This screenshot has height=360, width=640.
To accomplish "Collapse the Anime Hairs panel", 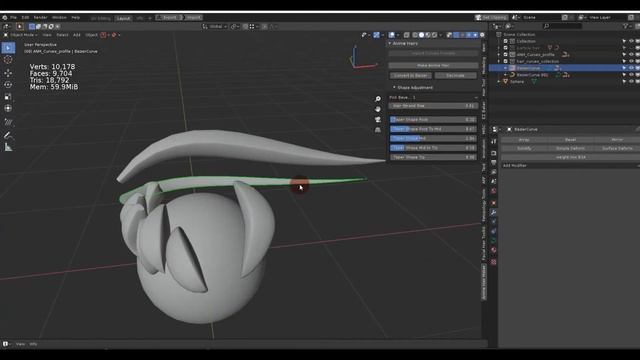I will tap(390, 43).
